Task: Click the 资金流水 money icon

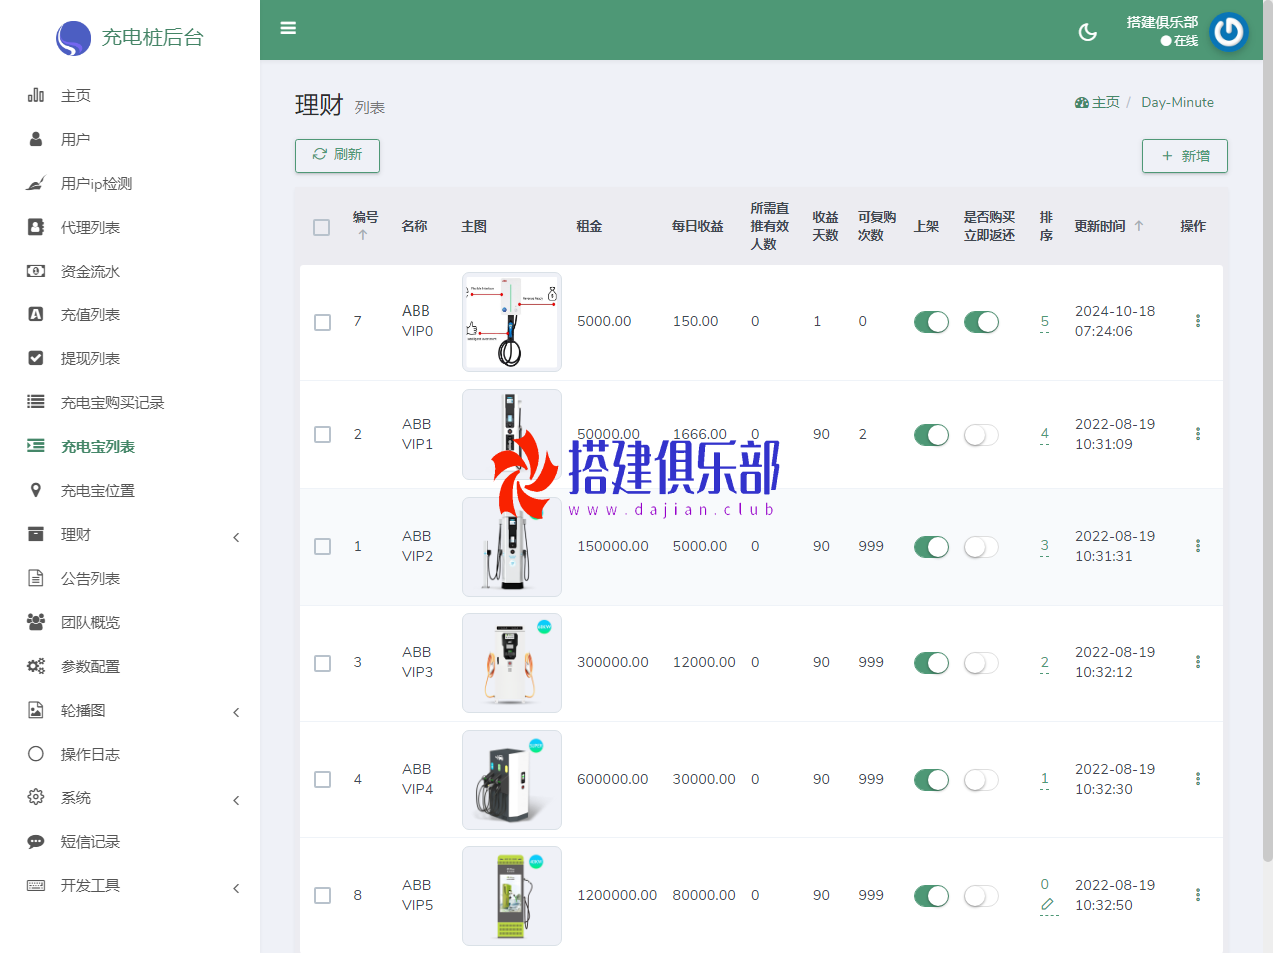Action: pyautogui.click(x=36, y=271)
